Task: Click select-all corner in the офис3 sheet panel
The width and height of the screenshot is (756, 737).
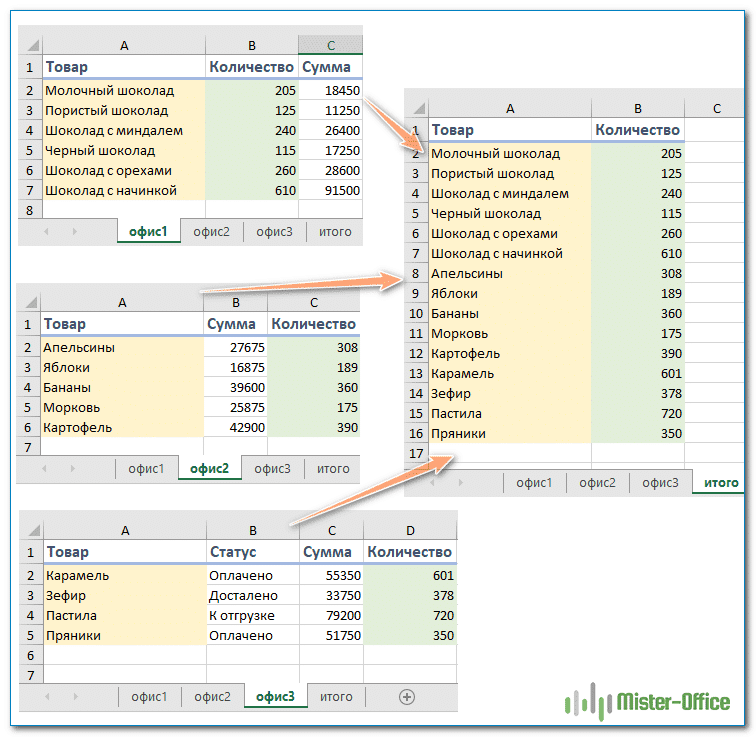Action: [x=33, y=531]
